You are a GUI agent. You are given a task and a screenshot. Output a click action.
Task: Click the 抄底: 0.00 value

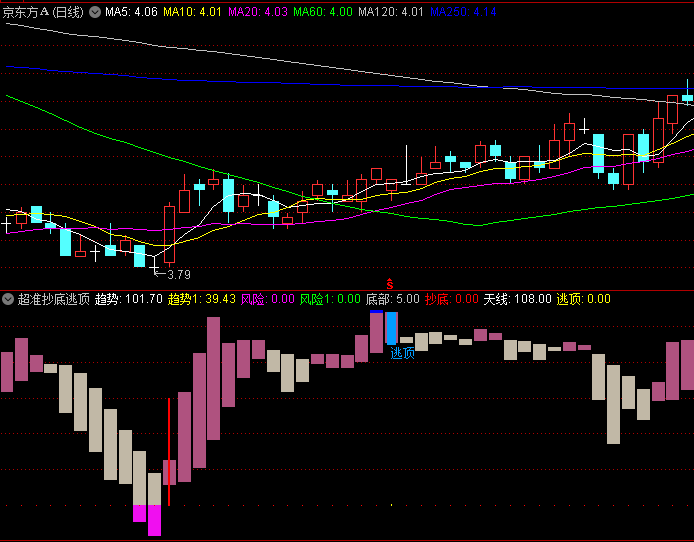click(x=452, y=300)
